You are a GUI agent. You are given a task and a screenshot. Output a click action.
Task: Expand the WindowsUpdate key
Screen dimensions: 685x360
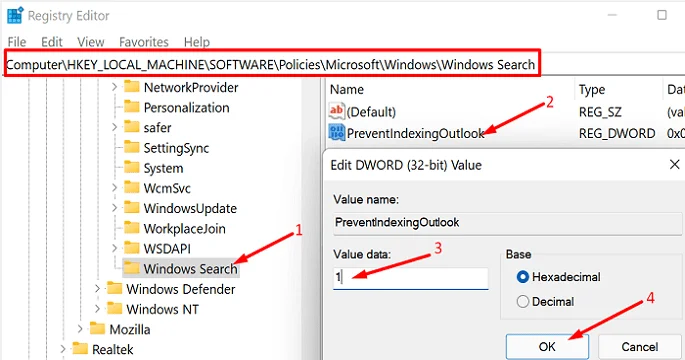tap(114, 208)
